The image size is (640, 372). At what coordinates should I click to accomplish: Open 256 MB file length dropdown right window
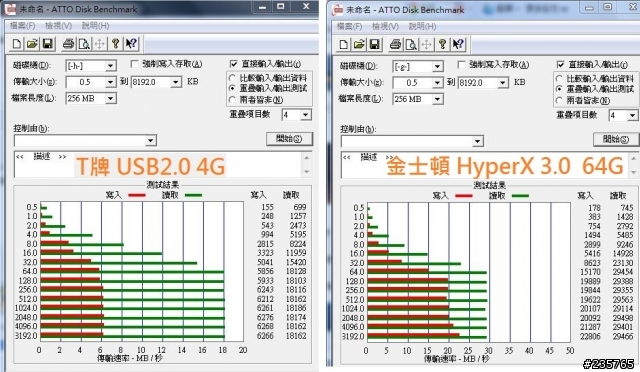437,99
